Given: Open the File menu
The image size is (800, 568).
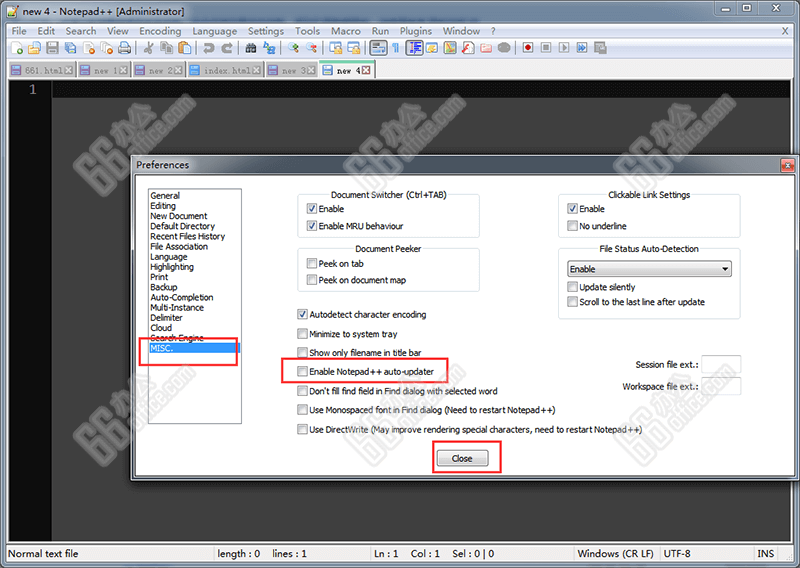Looking at the screenshot, I should tap(19, 31).
